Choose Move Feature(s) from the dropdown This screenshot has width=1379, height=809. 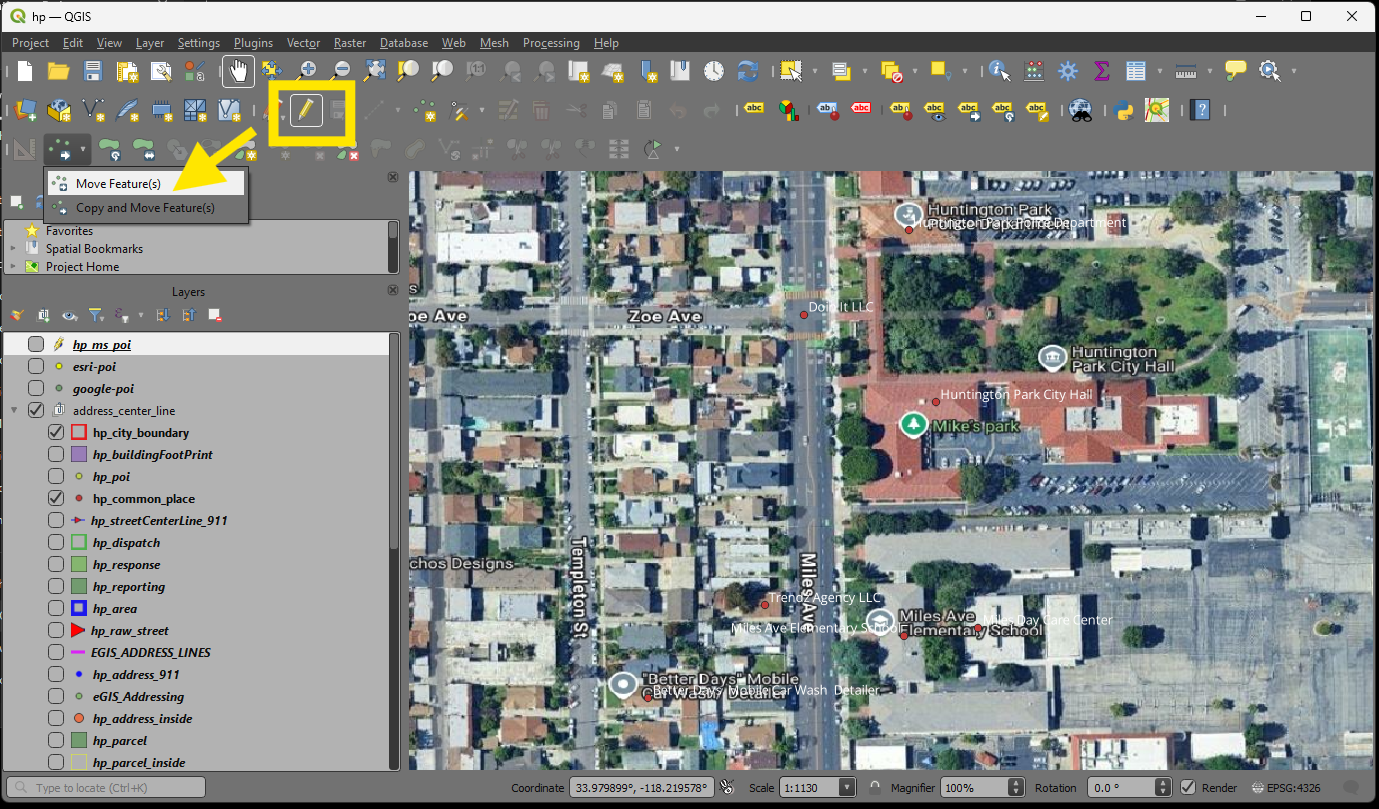(x=146, y=183)
